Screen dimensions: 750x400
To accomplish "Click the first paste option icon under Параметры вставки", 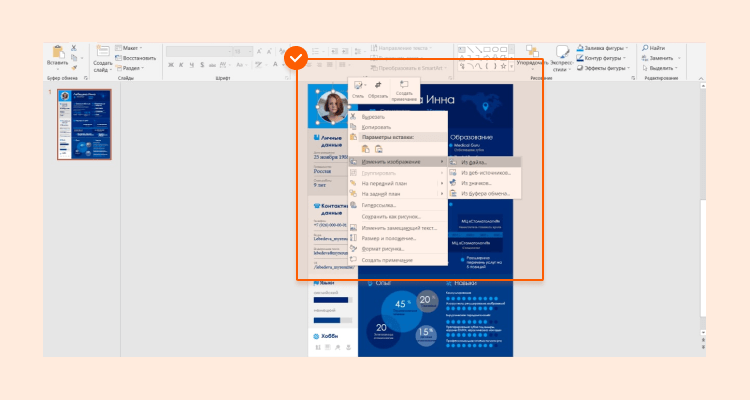I will (x=365, y=149).
